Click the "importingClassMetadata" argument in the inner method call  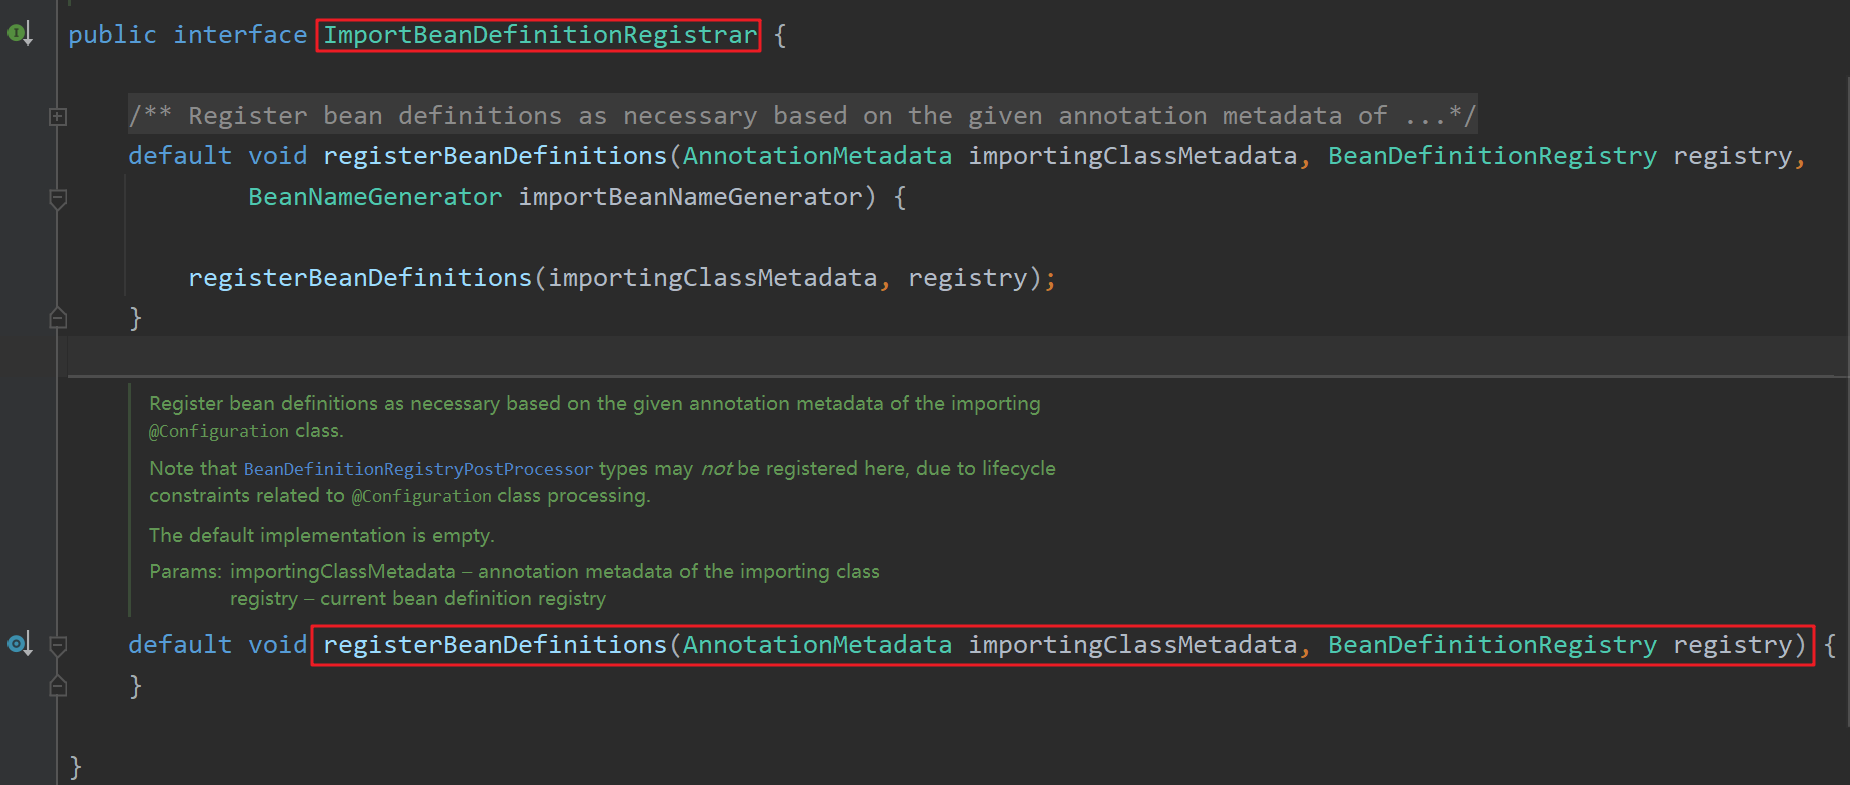click(713, 278)
